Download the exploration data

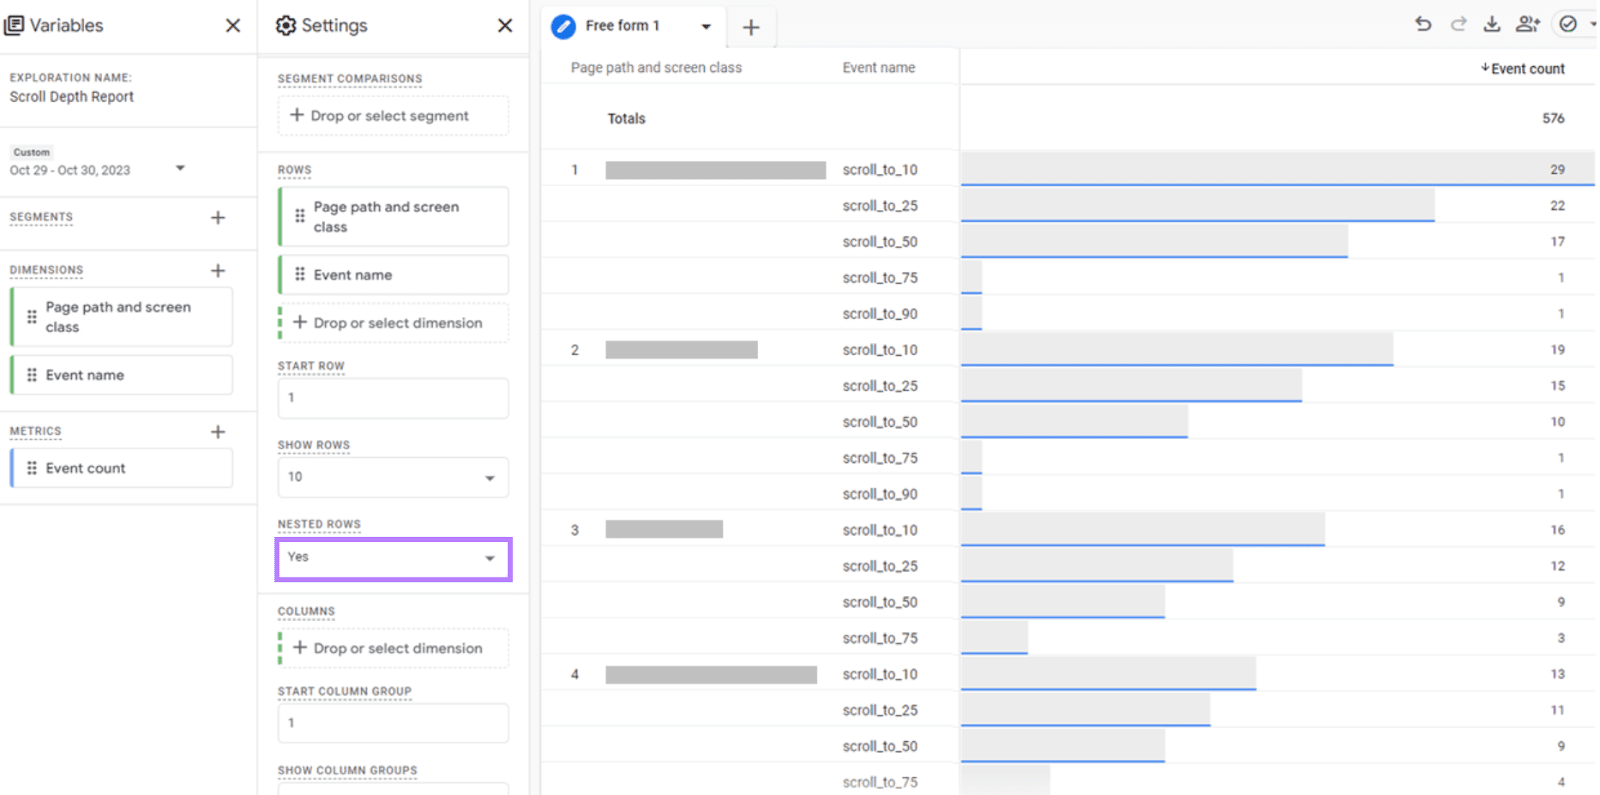click(x=1492, y=24)
